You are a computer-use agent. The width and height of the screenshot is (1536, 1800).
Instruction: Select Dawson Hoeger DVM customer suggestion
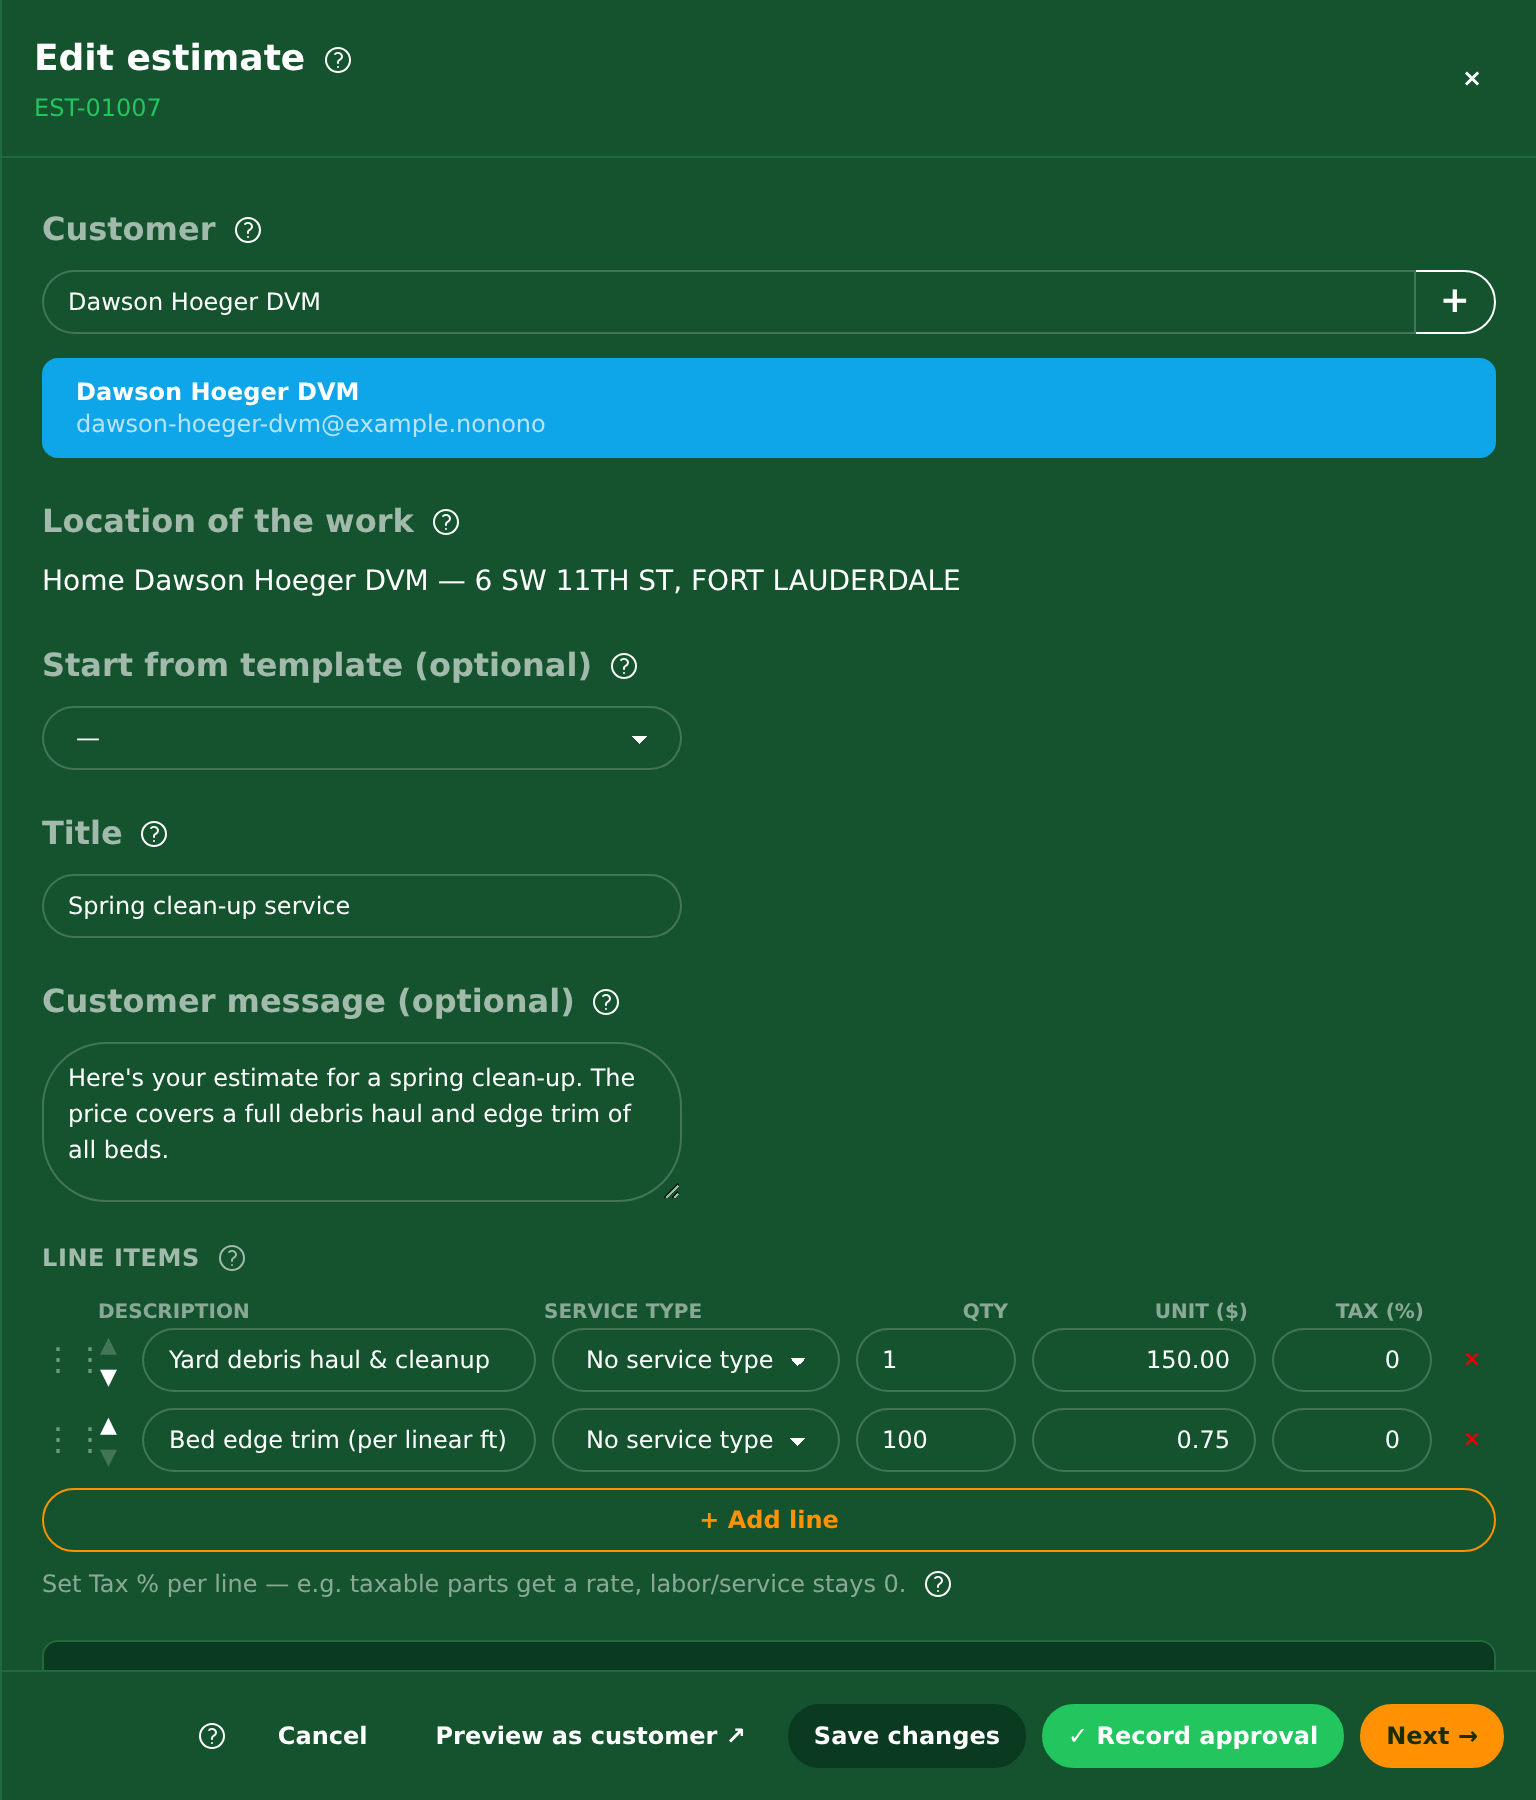(x=769, y=408)
